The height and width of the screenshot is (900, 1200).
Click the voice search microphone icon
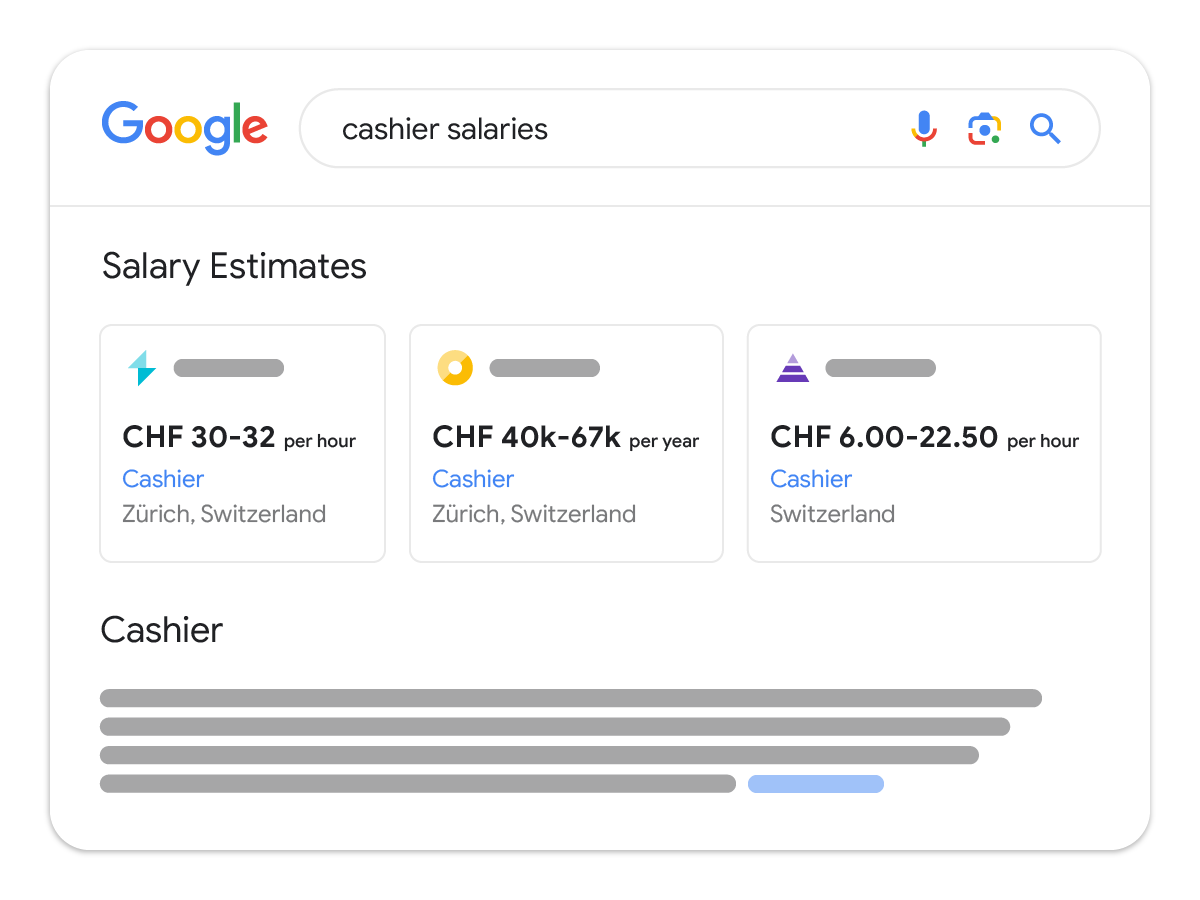[x=923, y=128]
